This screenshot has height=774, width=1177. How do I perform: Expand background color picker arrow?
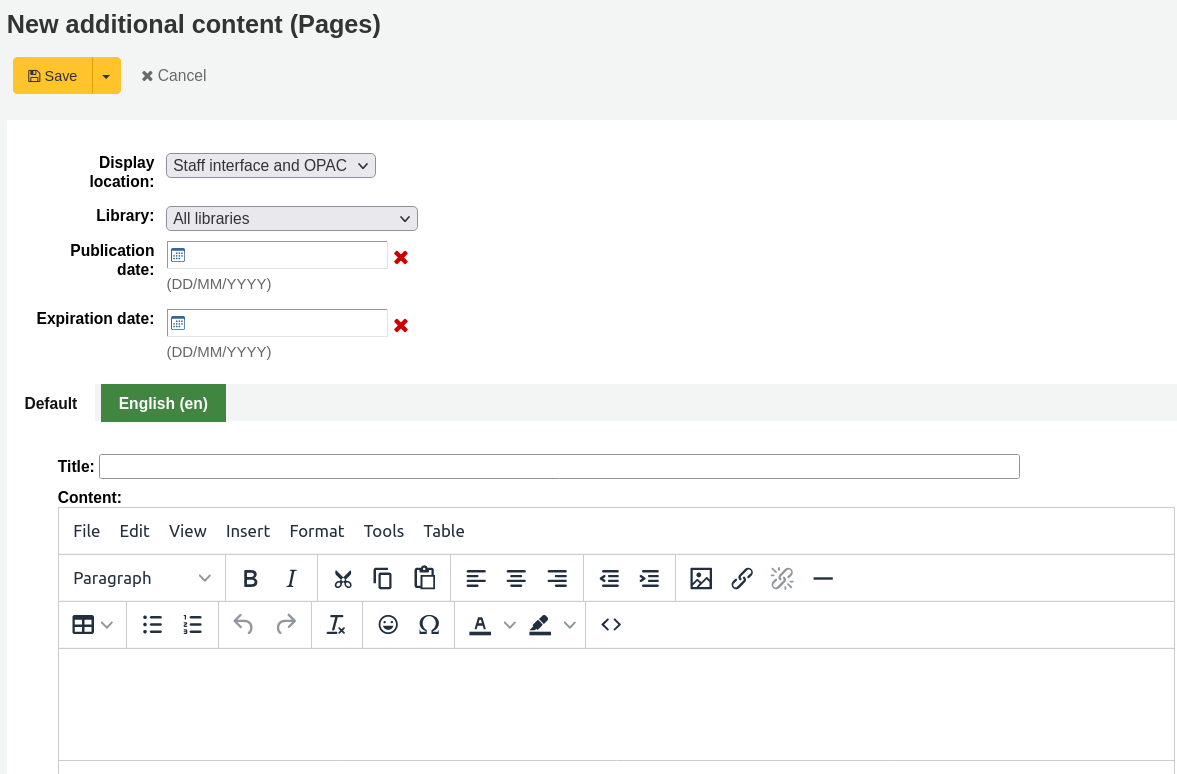click(x=570, y=625)
